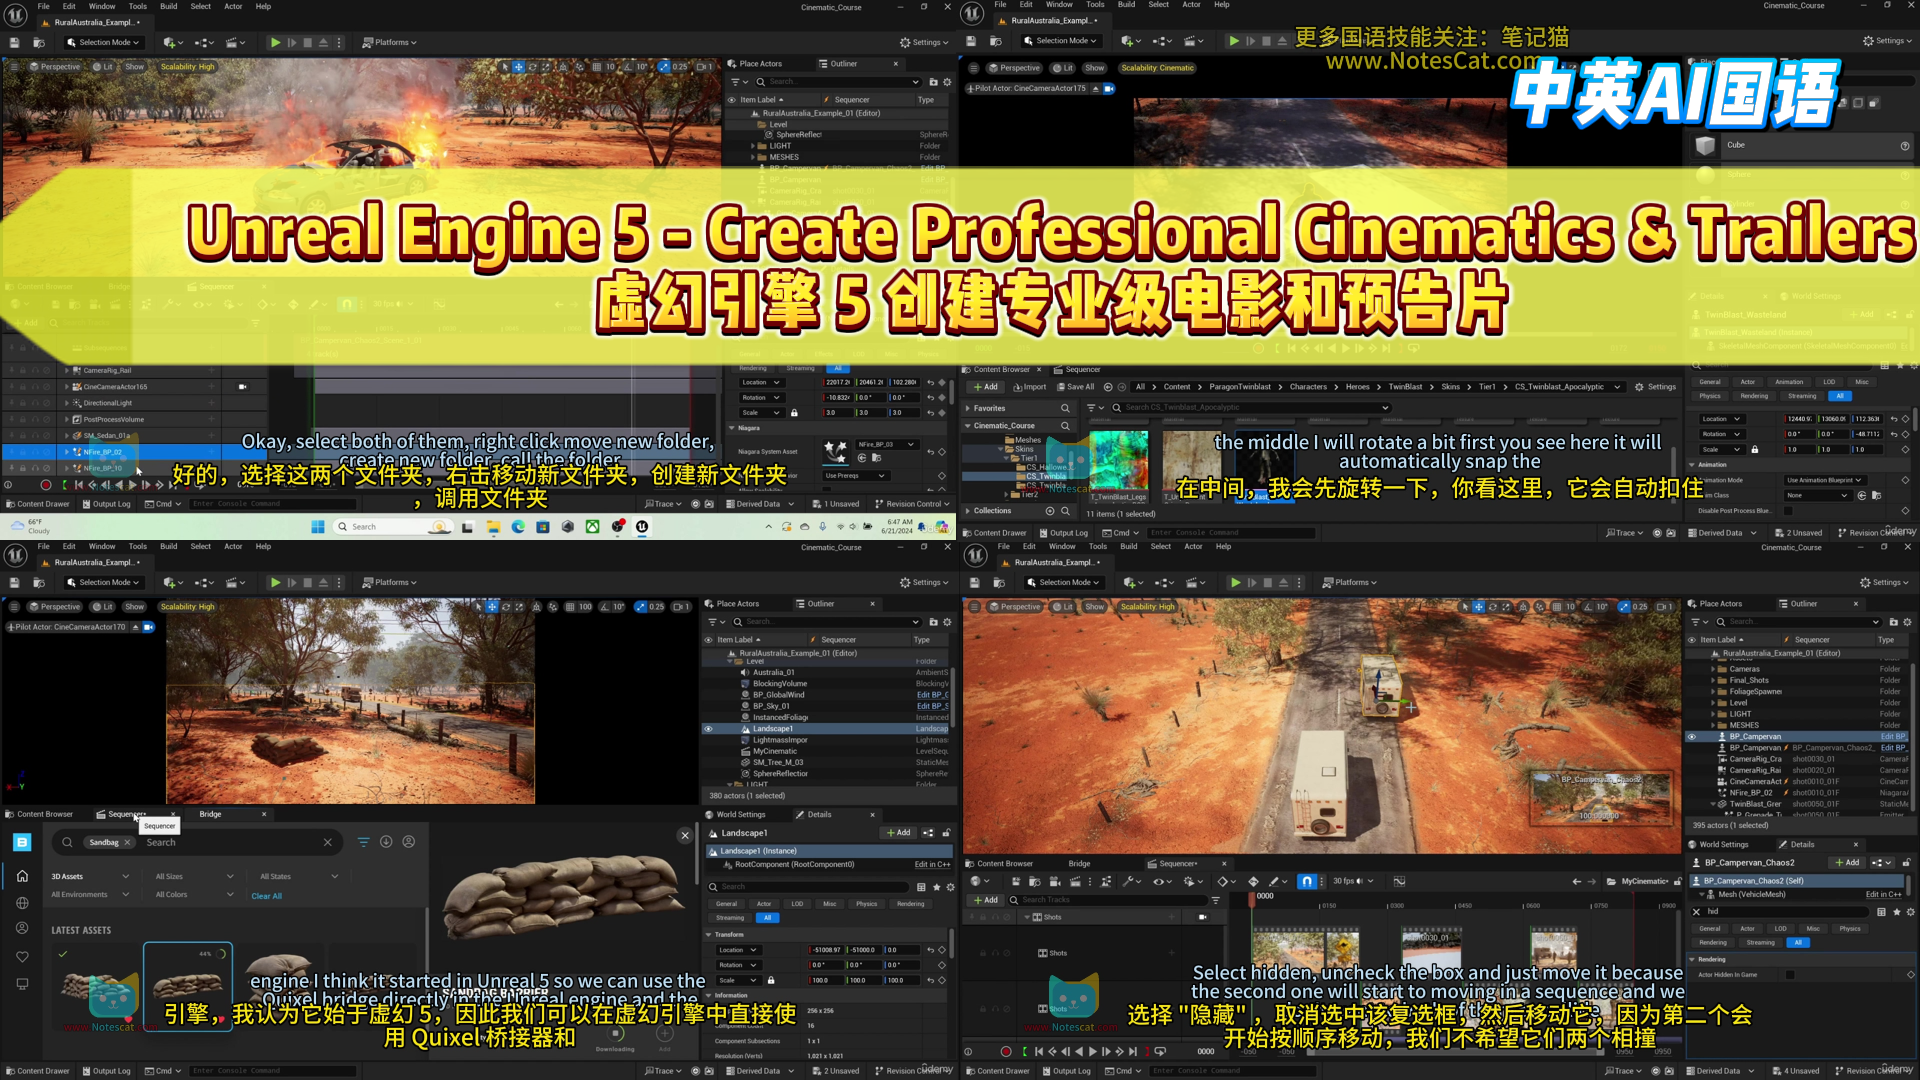The height and width of the screenshot is (1080, 1920).
Task: Open Sequencer curve editor icon
Action: pos(1399,881)
